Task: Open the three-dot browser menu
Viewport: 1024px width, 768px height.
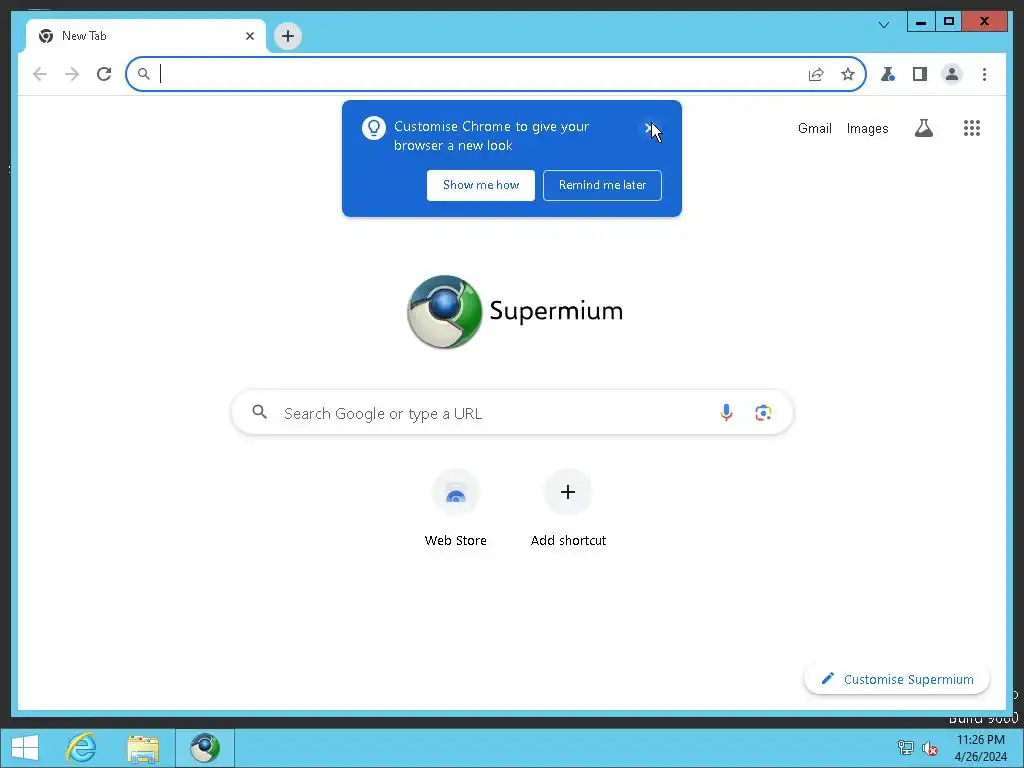Action: click(984, 74)
